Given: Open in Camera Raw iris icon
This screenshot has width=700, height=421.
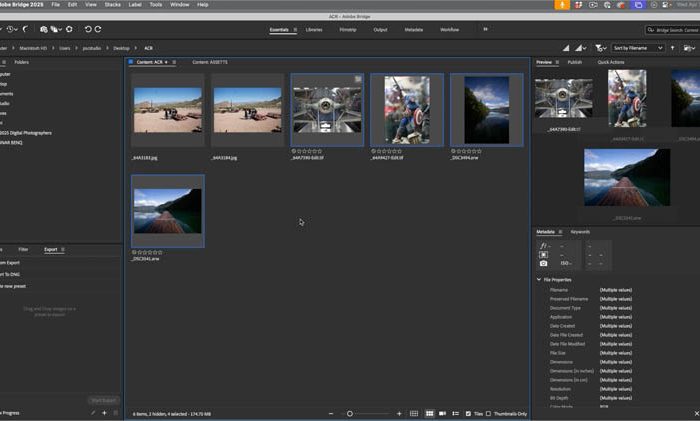Looking at the screenshot, I should 69,29.
